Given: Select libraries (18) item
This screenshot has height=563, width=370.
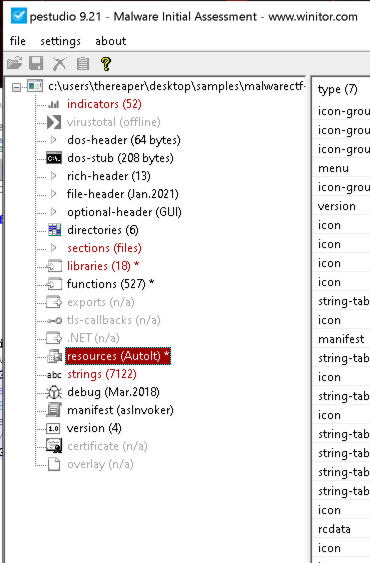Looking at the screenshot, I should click(103, 266).
